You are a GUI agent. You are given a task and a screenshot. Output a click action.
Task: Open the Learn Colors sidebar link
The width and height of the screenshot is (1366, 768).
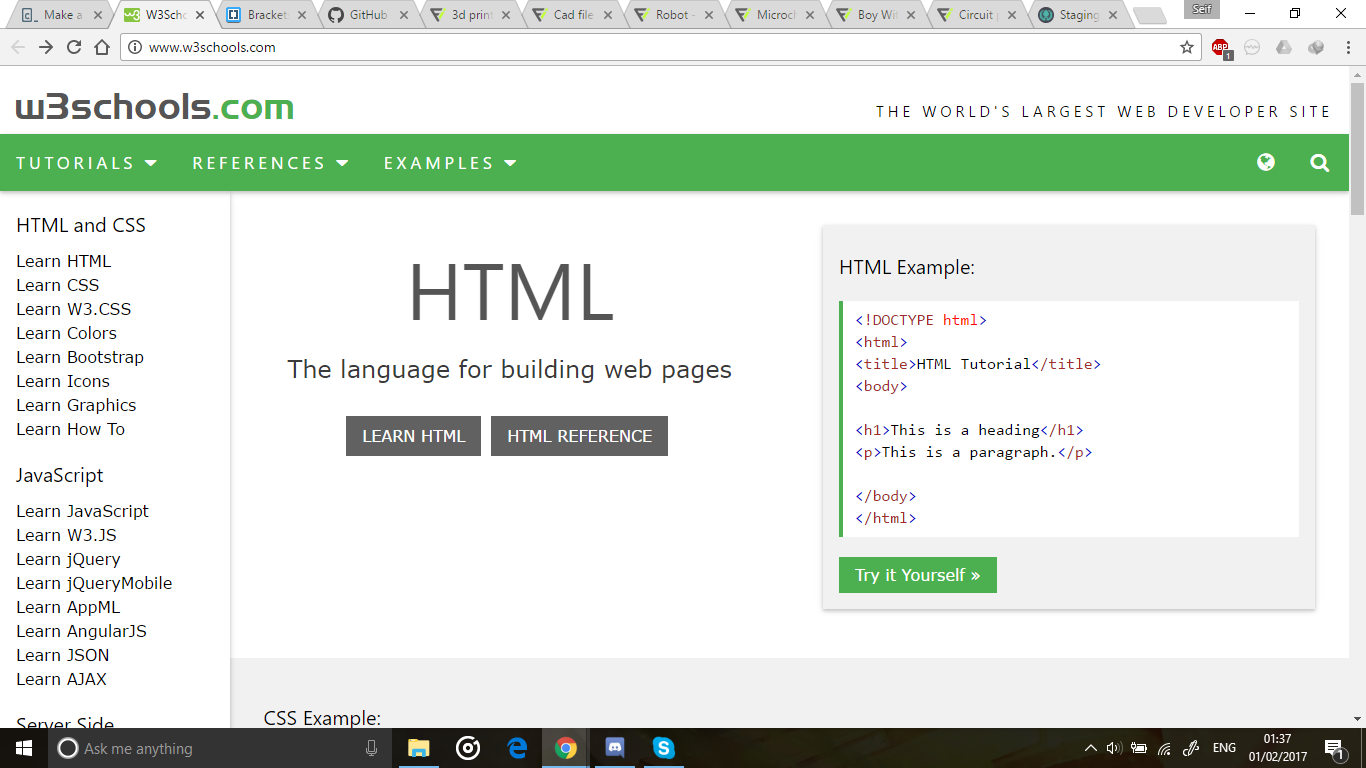pos(66,333)
